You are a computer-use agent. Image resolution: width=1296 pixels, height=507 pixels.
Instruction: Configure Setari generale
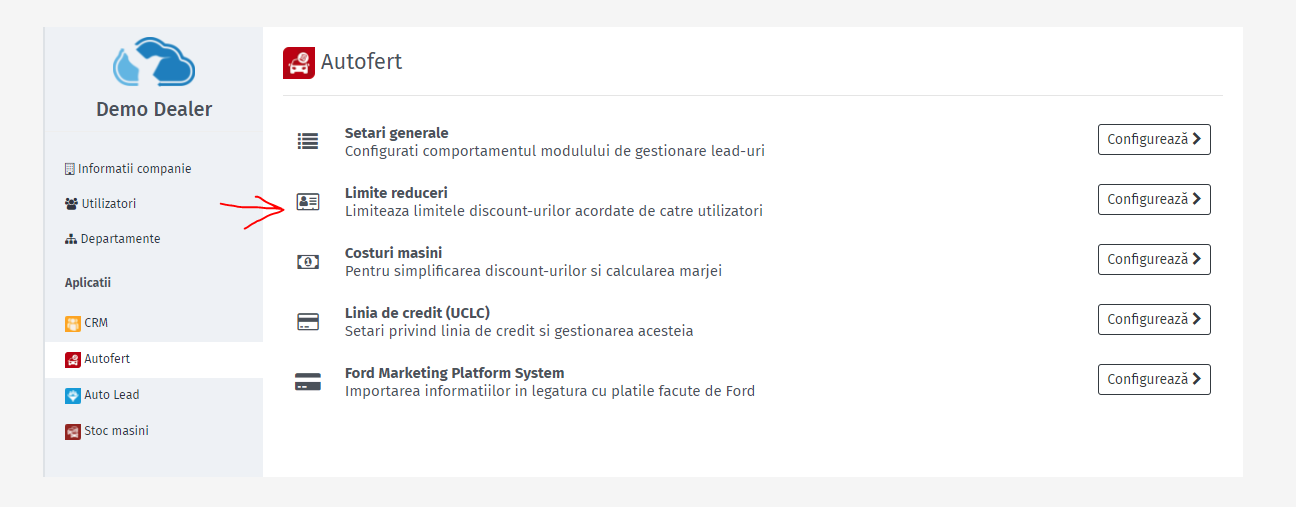pos(1154,140)
